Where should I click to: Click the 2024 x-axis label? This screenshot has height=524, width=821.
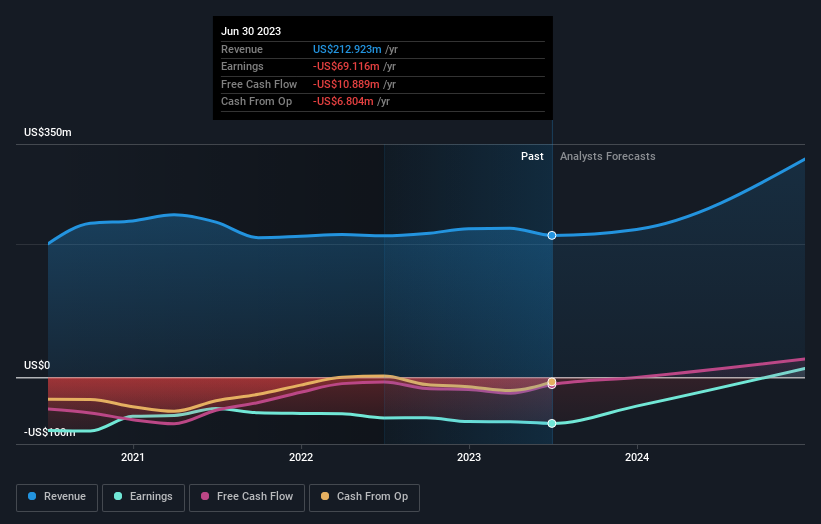(637, 457)
